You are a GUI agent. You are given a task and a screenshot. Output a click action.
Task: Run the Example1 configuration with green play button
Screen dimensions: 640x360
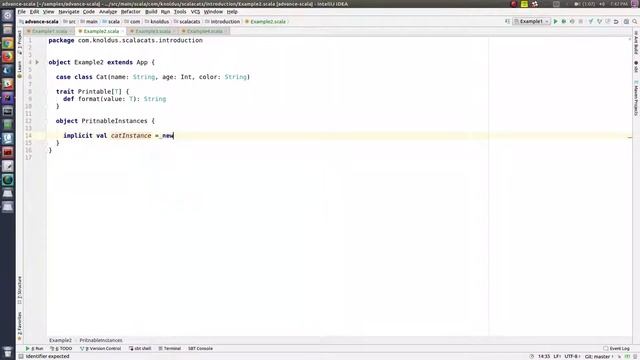coord(555,22)
